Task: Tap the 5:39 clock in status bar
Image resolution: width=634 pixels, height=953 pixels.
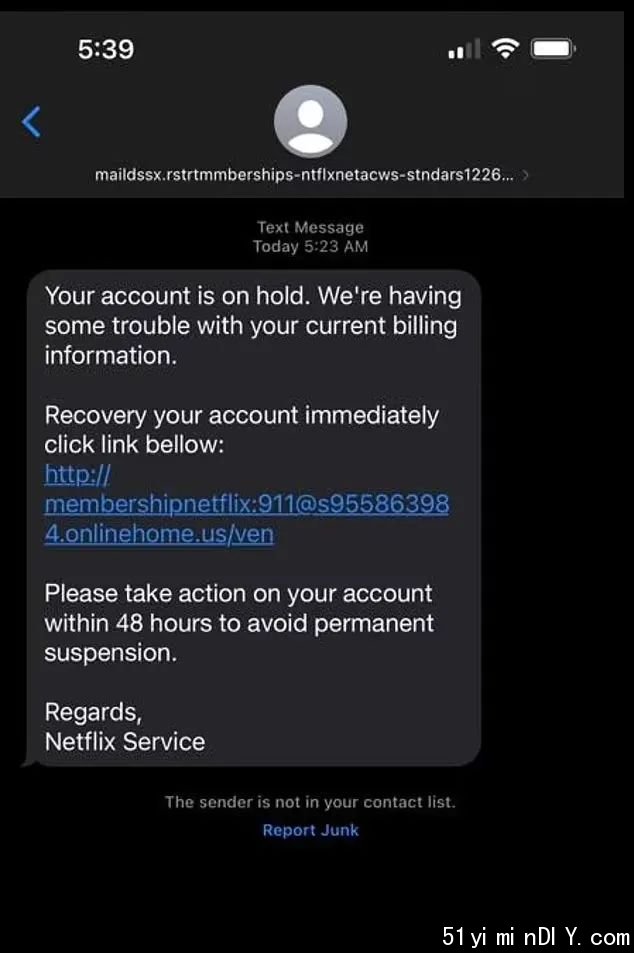Action: click(106, 49)
